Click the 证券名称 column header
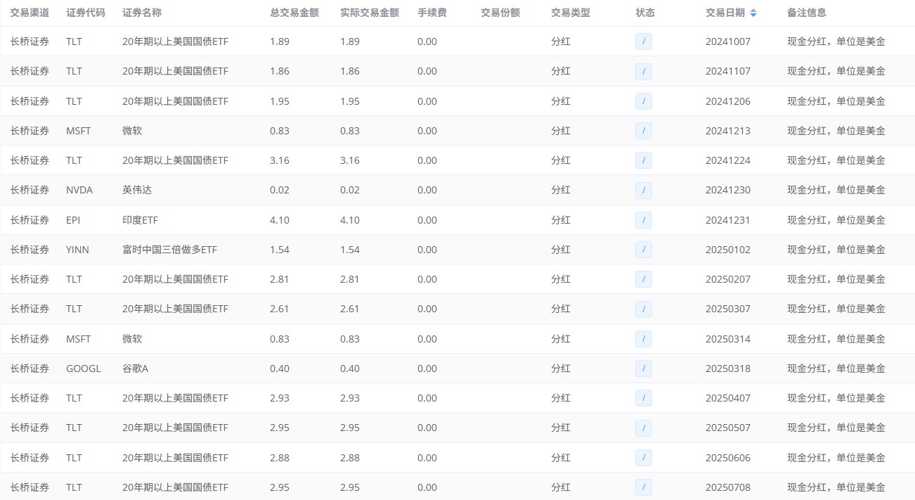Image resolution: width=915 pixels, height=500 pixels. (x=142, y=13)
